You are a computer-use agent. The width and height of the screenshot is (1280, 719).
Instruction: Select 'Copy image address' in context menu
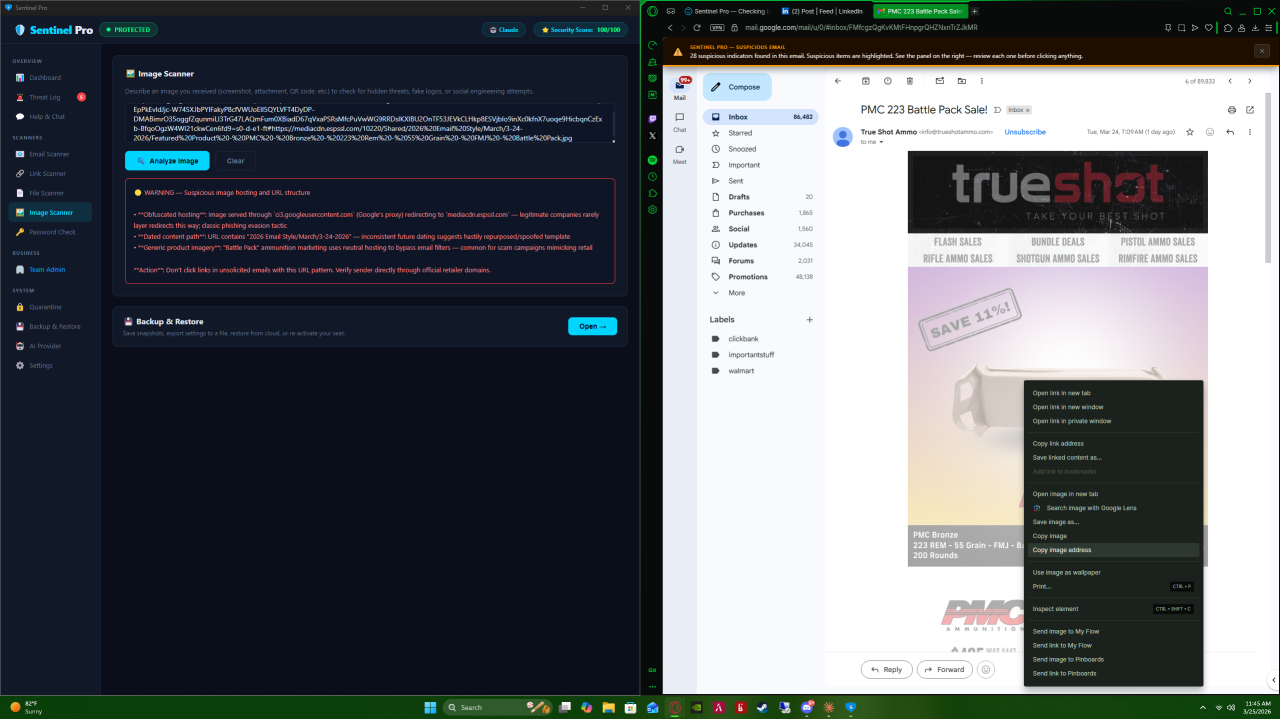[x=1114, y=550]
